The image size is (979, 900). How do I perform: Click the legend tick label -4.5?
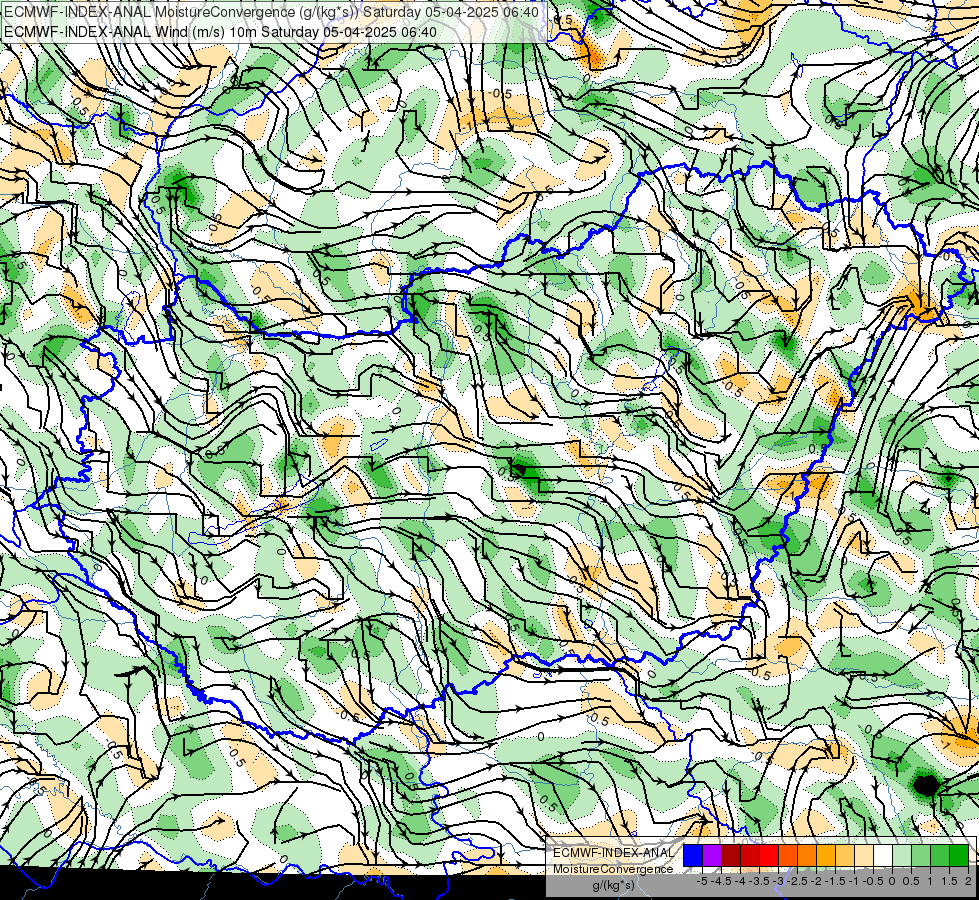point(721,881)
